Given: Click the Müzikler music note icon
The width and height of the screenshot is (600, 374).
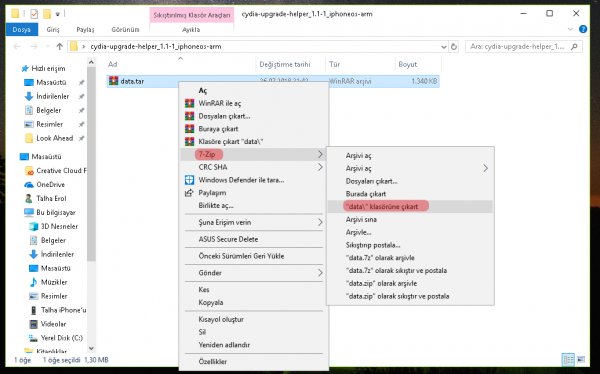Looking at the screenshot, I should coord(34,282).
